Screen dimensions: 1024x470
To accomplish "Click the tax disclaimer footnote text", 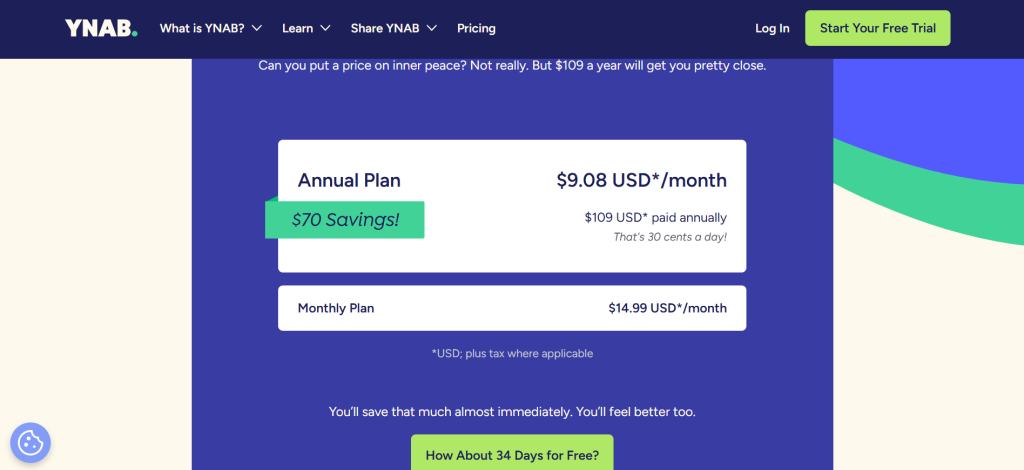I will tap(512, 353).
